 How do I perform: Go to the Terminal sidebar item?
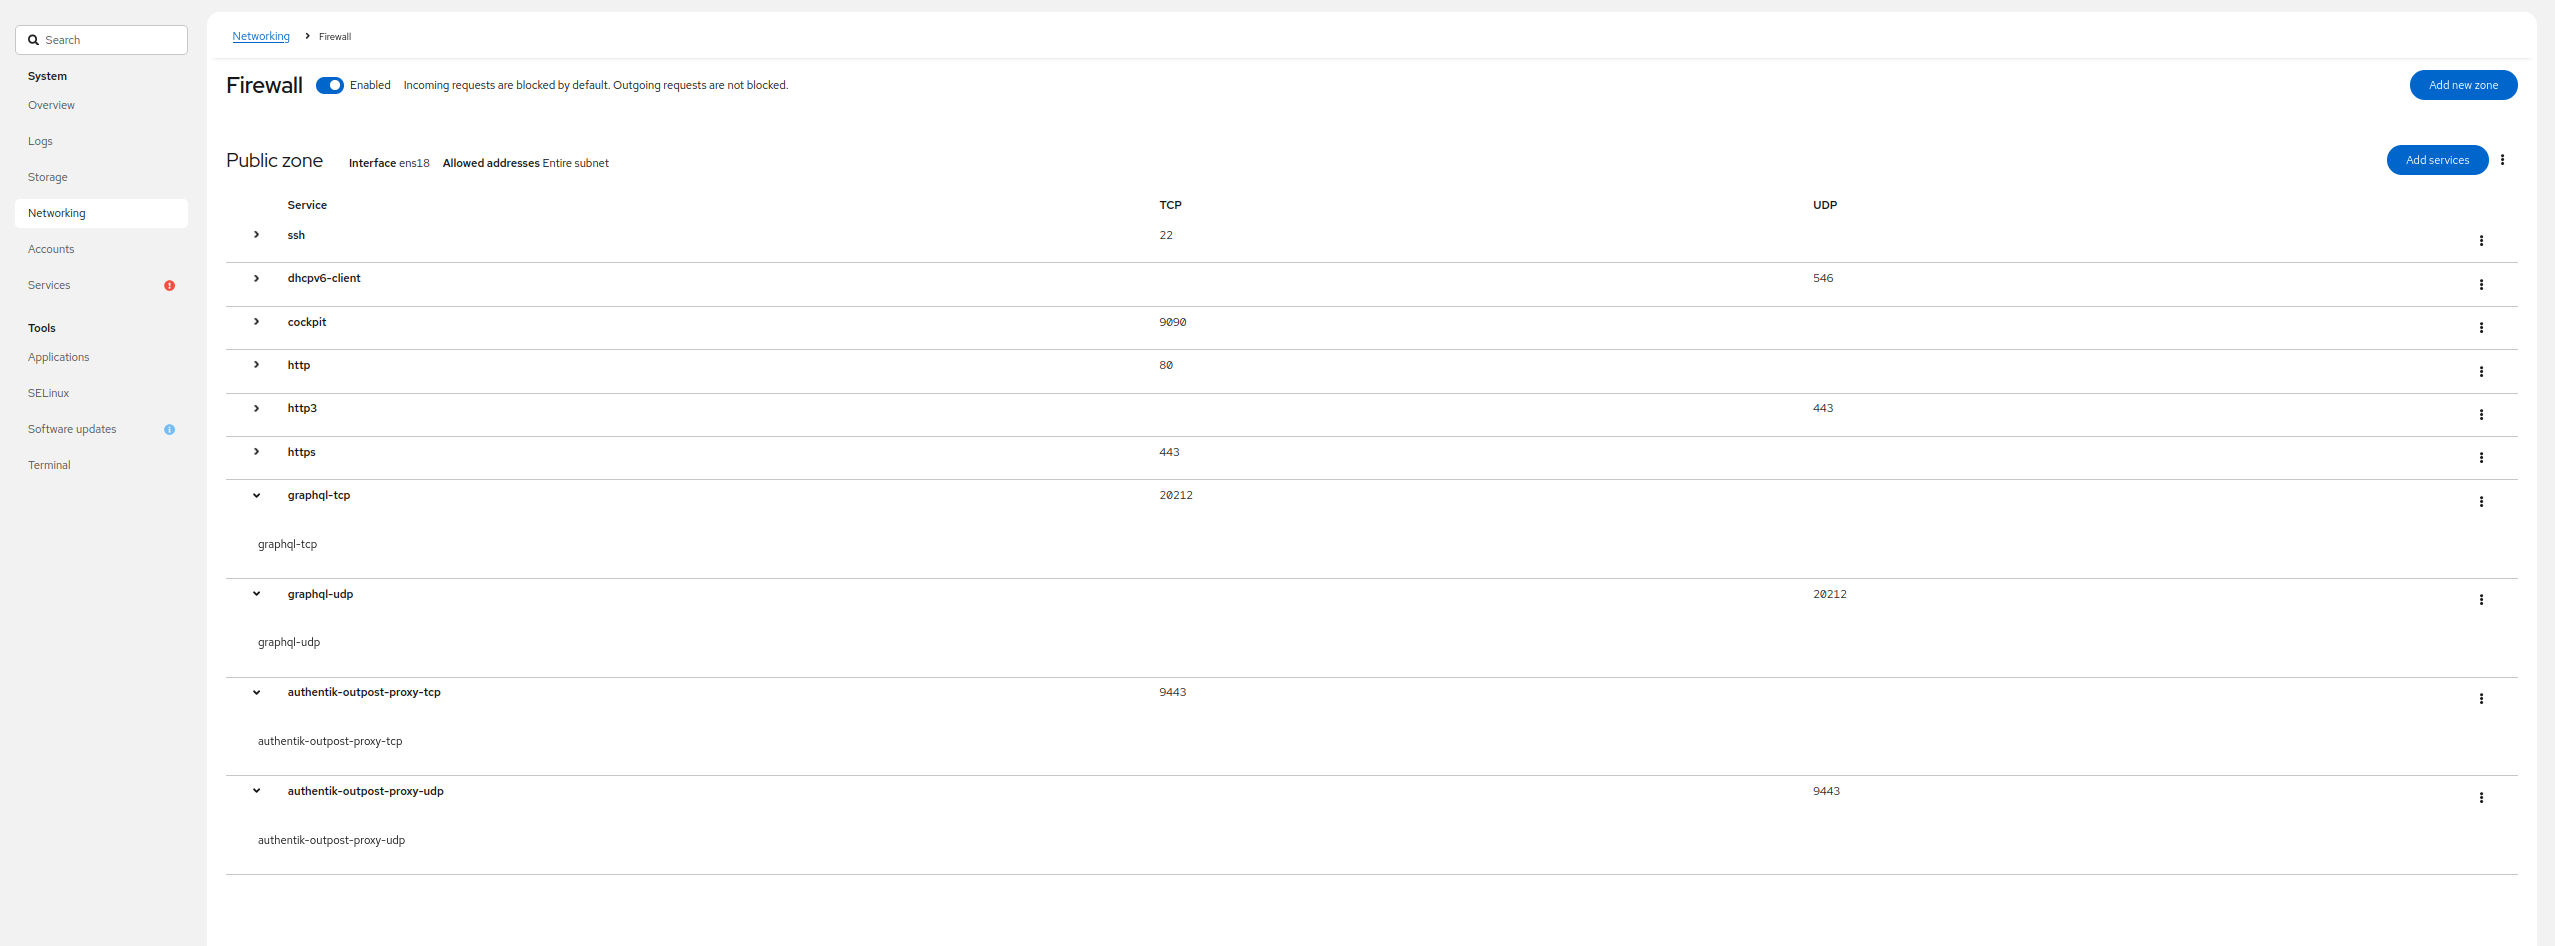coord(49,466)
